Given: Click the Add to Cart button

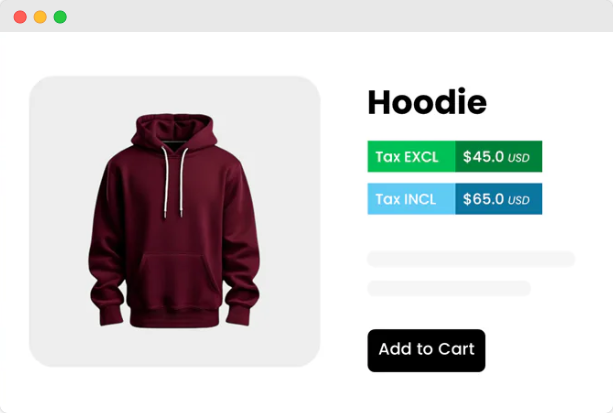Looking at the screenshot, I should (x=426, y=350).
